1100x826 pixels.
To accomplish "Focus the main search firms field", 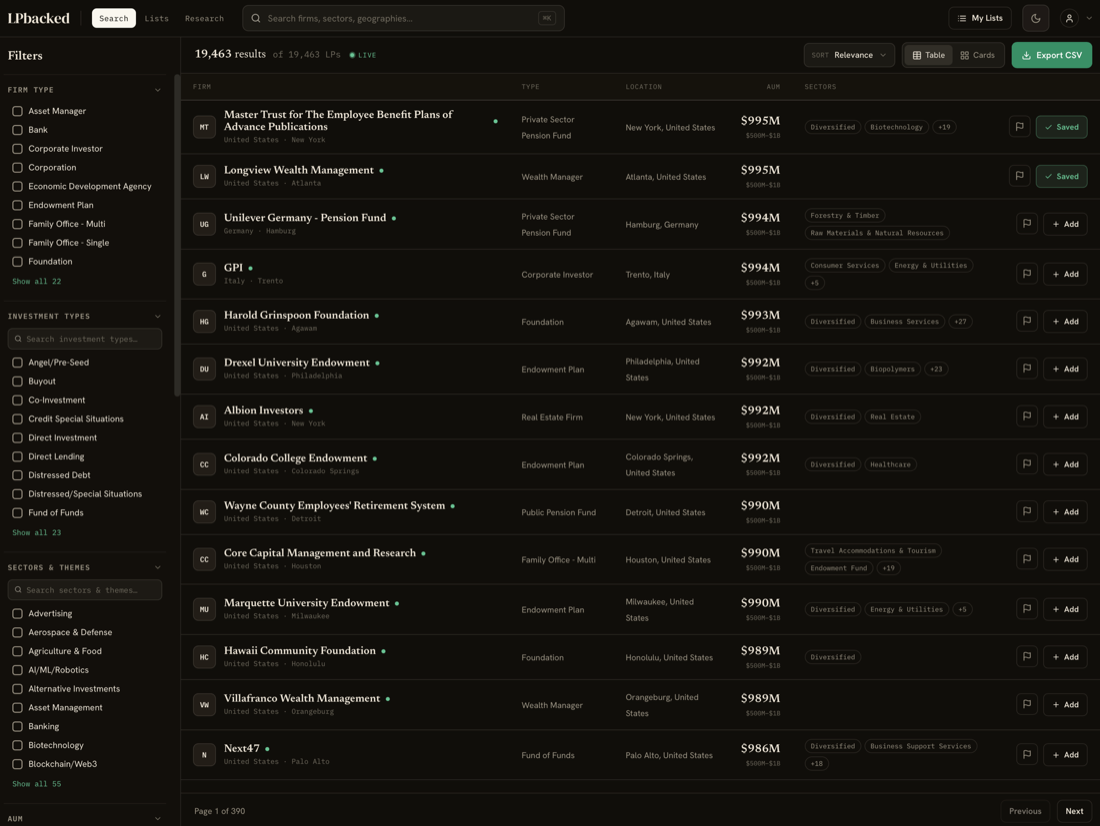I will (x=403, y=18).
